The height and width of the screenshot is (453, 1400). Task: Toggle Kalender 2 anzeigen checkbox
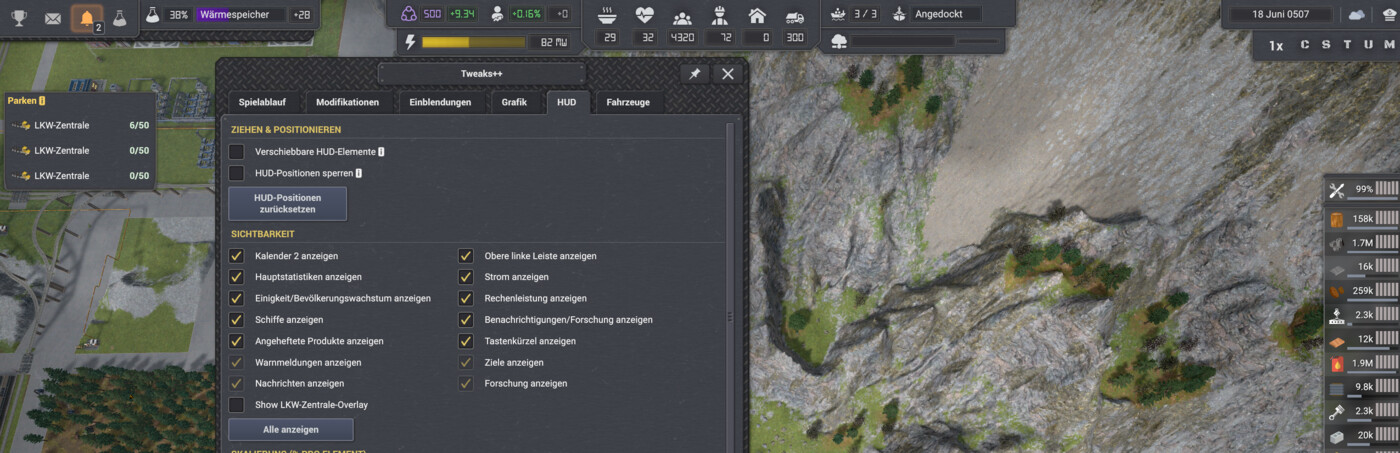pyautogui.click(x=236, y=256)
